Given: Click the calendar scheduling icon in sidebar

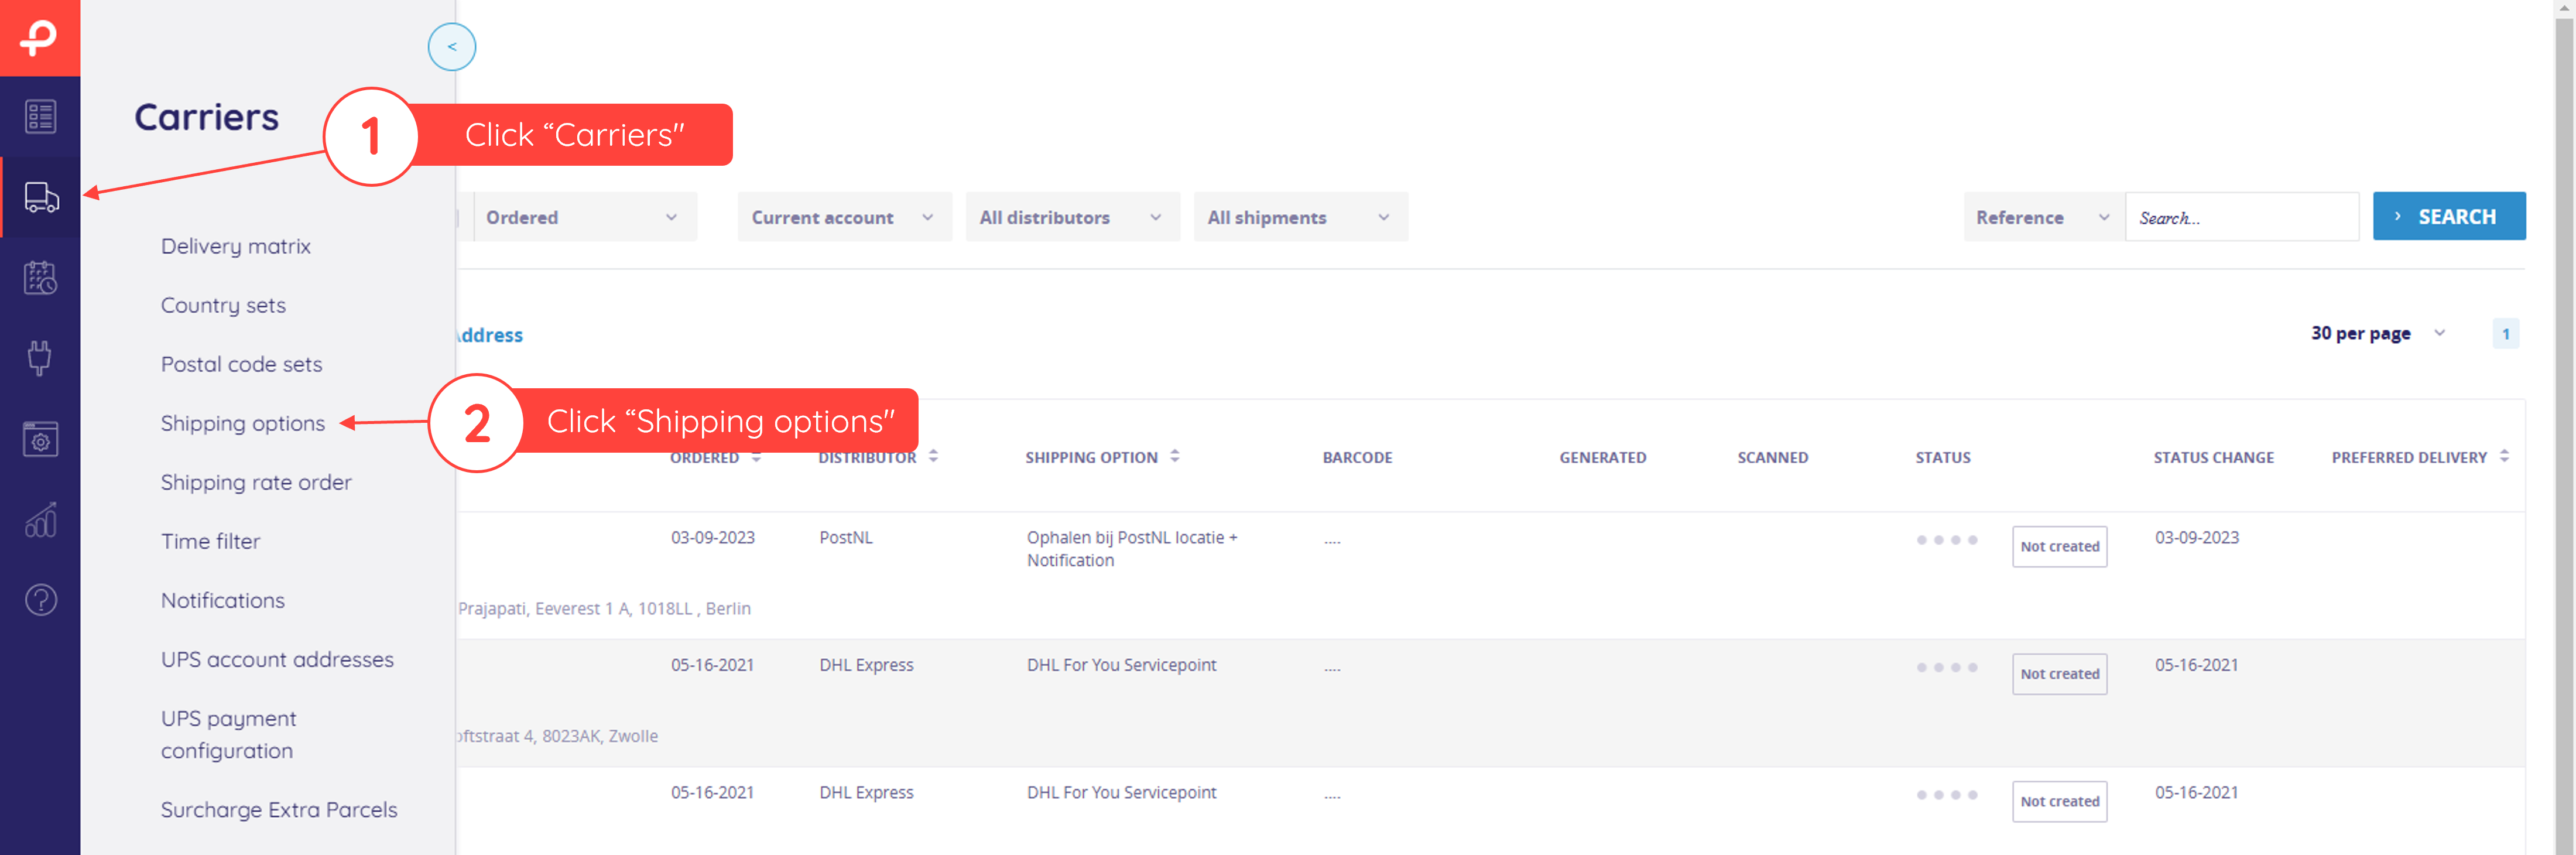Looking at the screenshot, I should pos(40,277).
